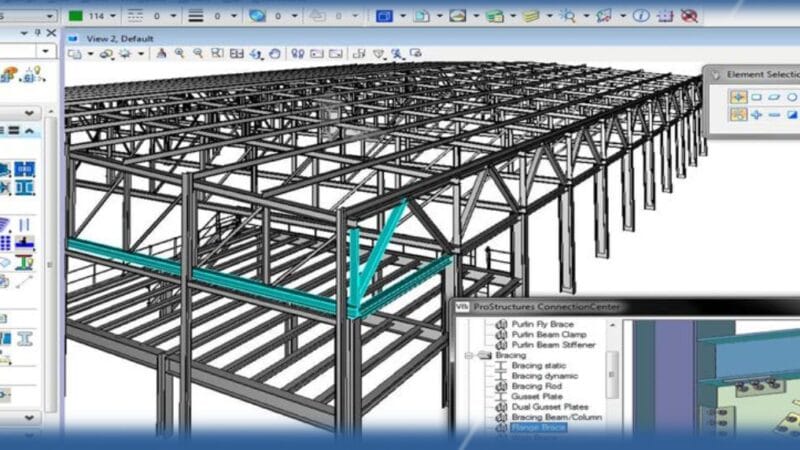This screenshot has height=450, width=800.
Task: Open the line weight dropdown arrow
Action: [234, 16]
